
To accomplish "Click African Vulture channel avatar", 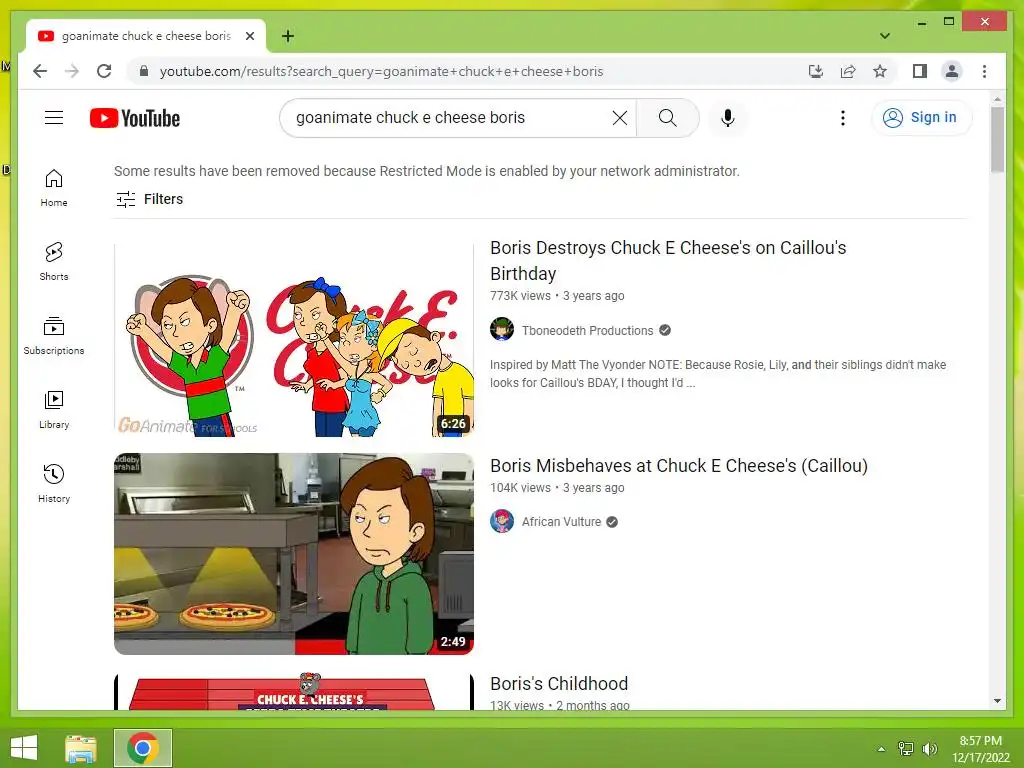I will click(502, 521).
